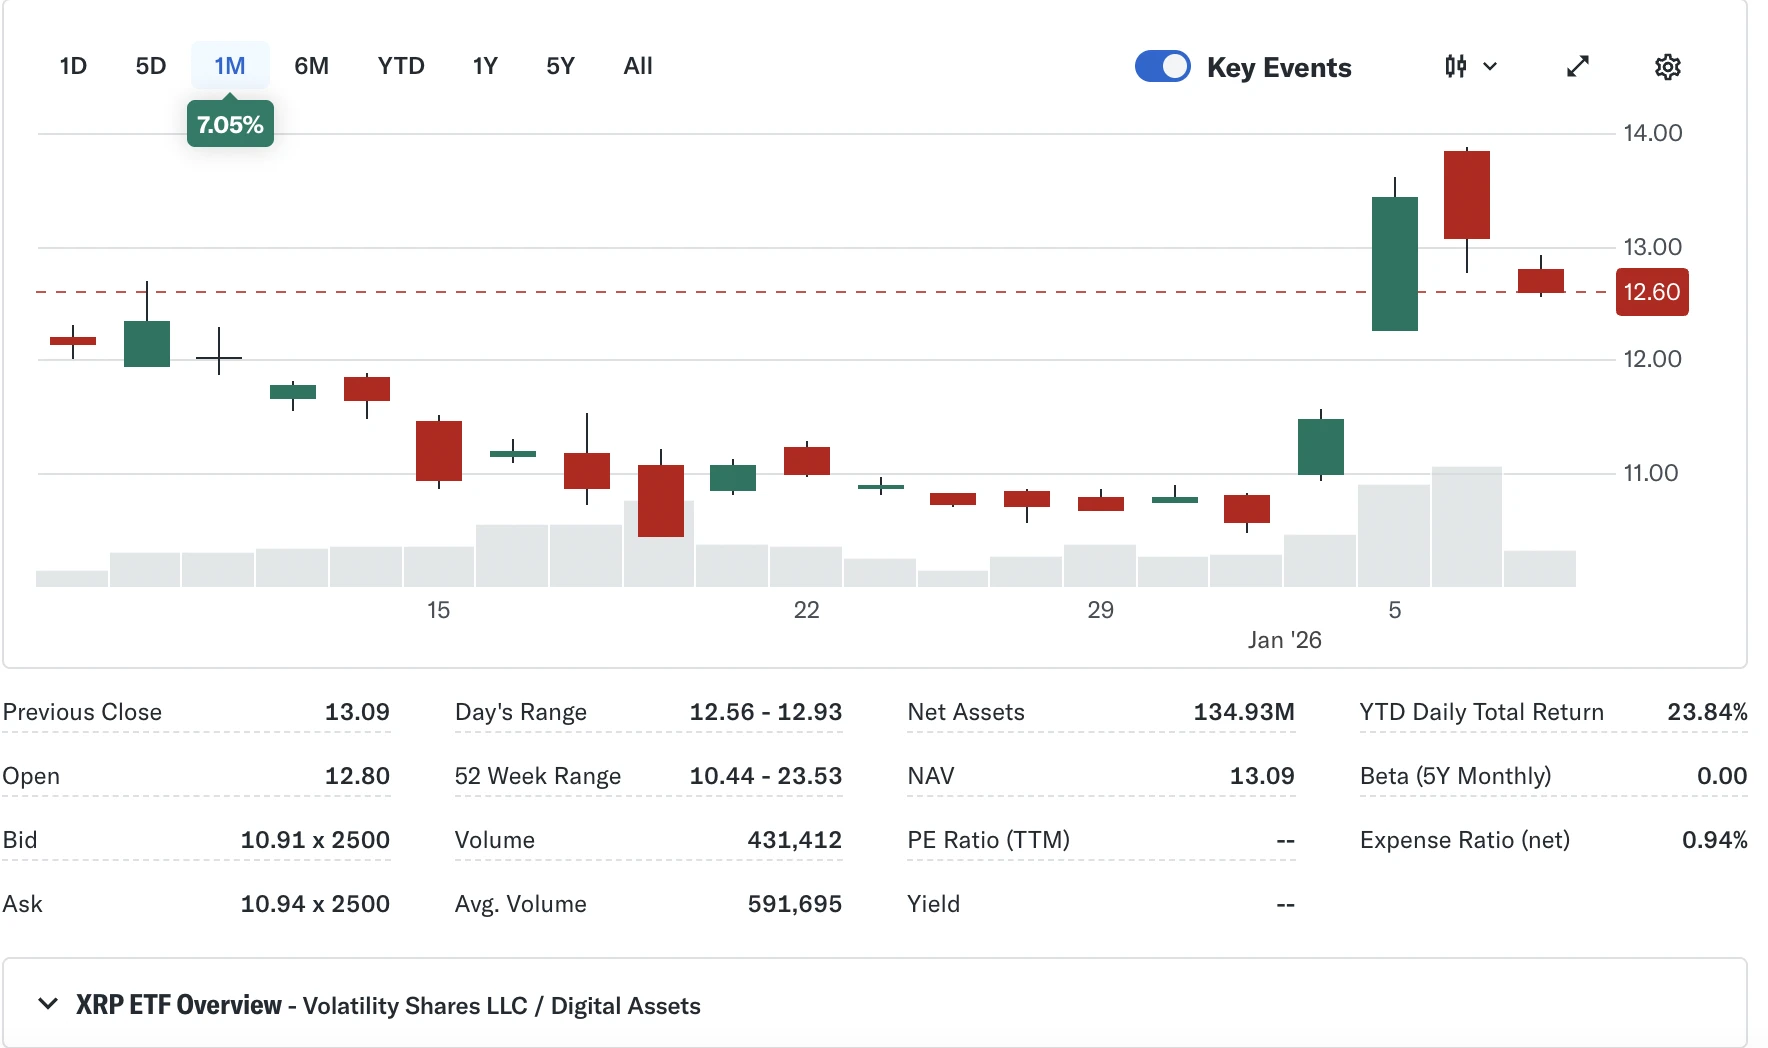
Task: Disable the Key Events toggle
Action: tap(1163, 65)
